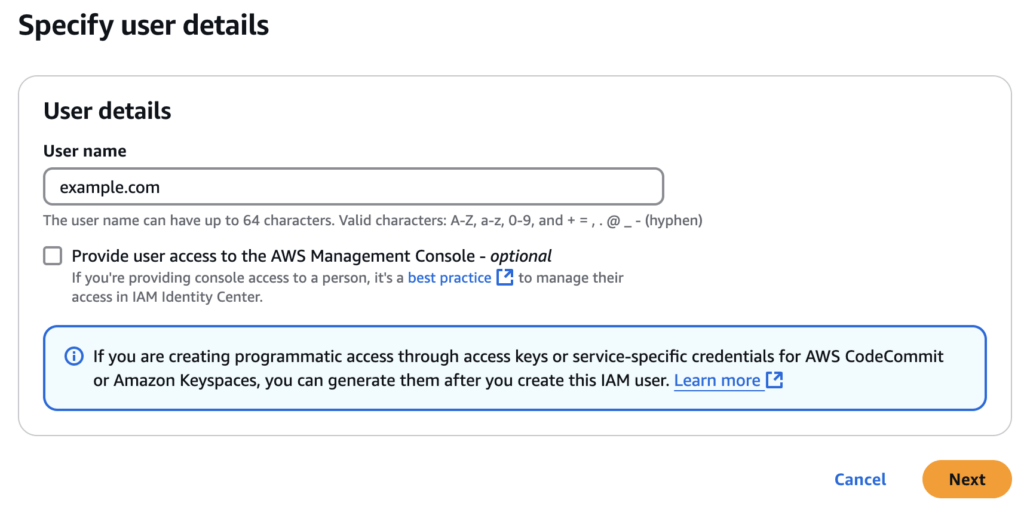Viewport: 1024px width, 515px height.
Task: Click the "User details" section heading
Action: tap(107, 111)
